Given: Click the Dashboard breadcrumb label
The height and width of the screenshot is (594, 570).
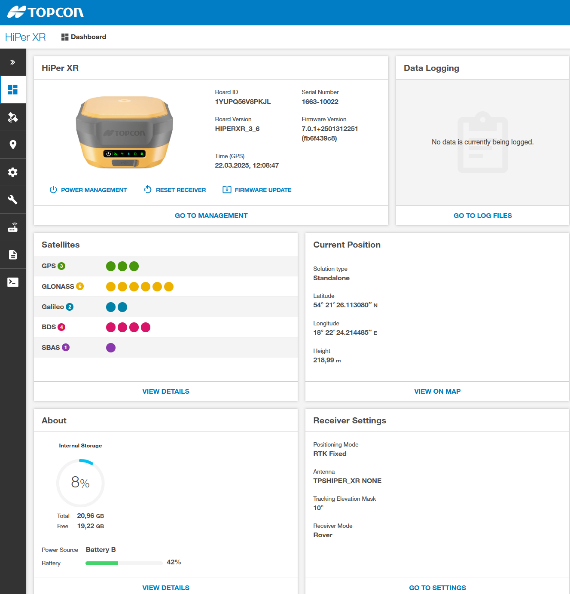Looking at the screenshot, I should (88, 37).
